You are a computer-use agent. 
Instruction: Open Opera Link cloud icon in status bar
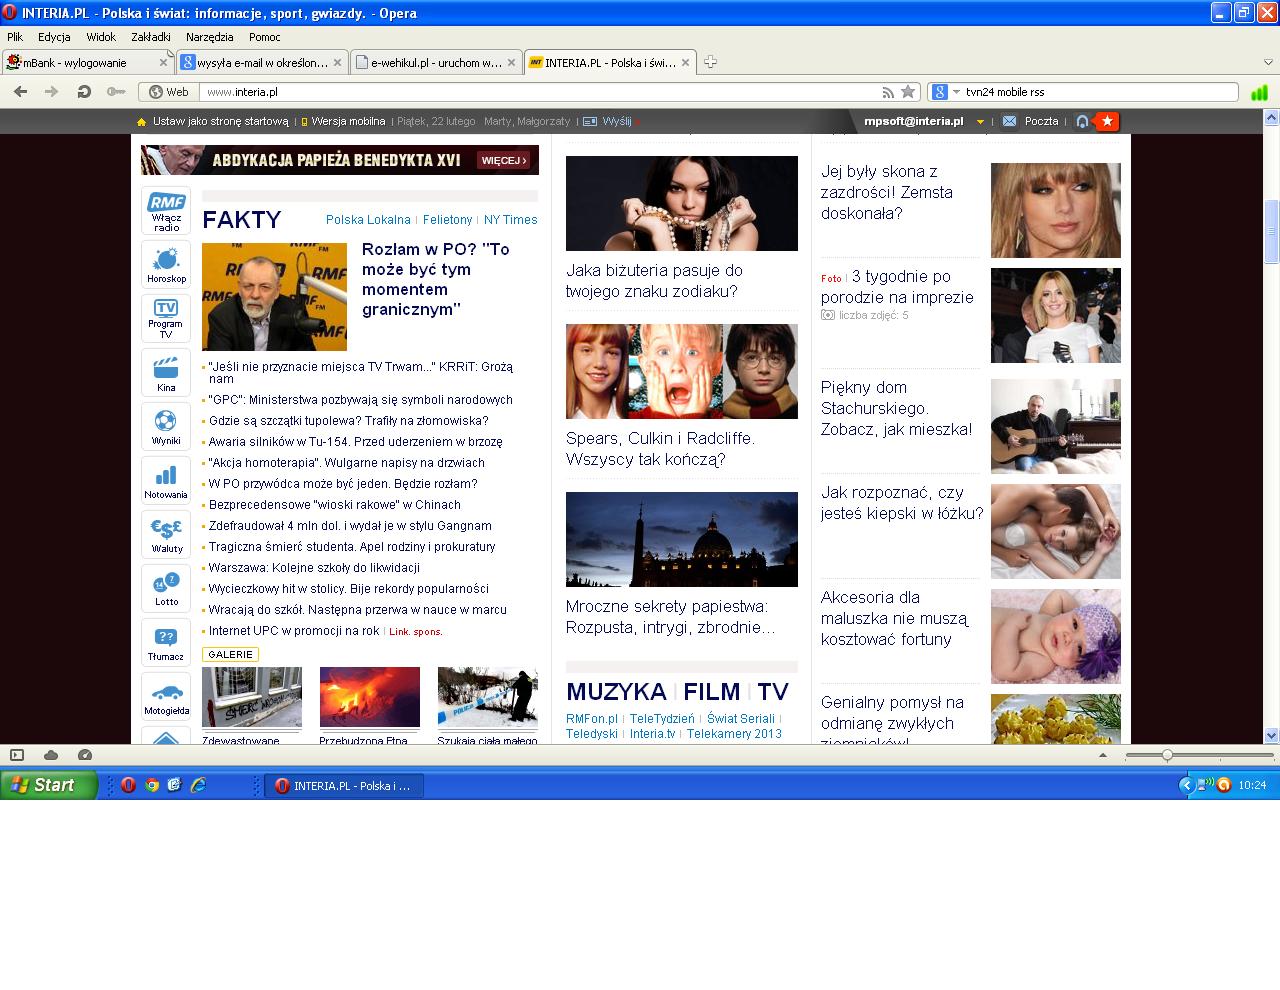(51, 755)
